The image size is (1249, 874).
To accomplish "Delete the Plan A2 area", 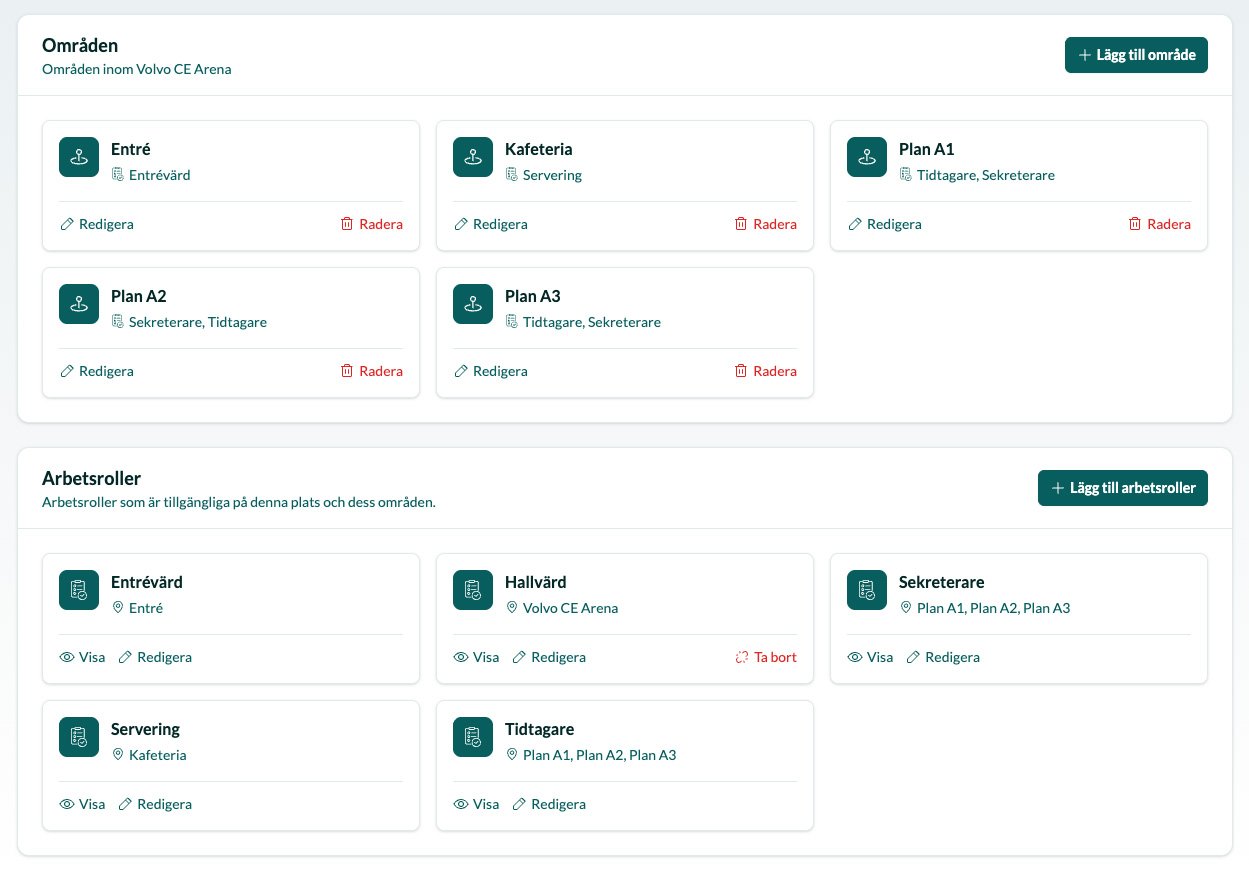I will click(x=371, y=371).
